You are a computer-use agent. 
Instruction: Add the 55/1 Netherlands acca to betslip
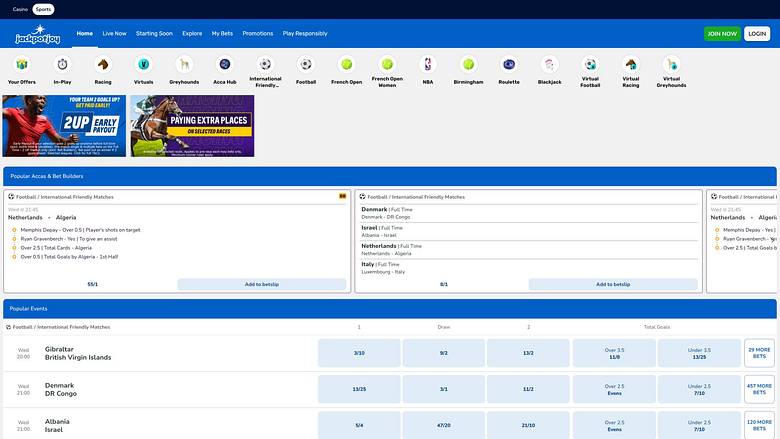(262, 284)
